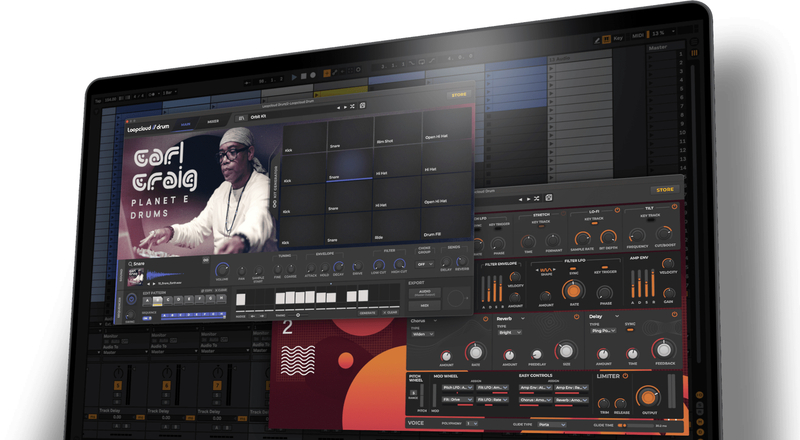Click the Stop button in Ableton transport
The height and width of the screenshot is (440, 800).
click(304, 77)
